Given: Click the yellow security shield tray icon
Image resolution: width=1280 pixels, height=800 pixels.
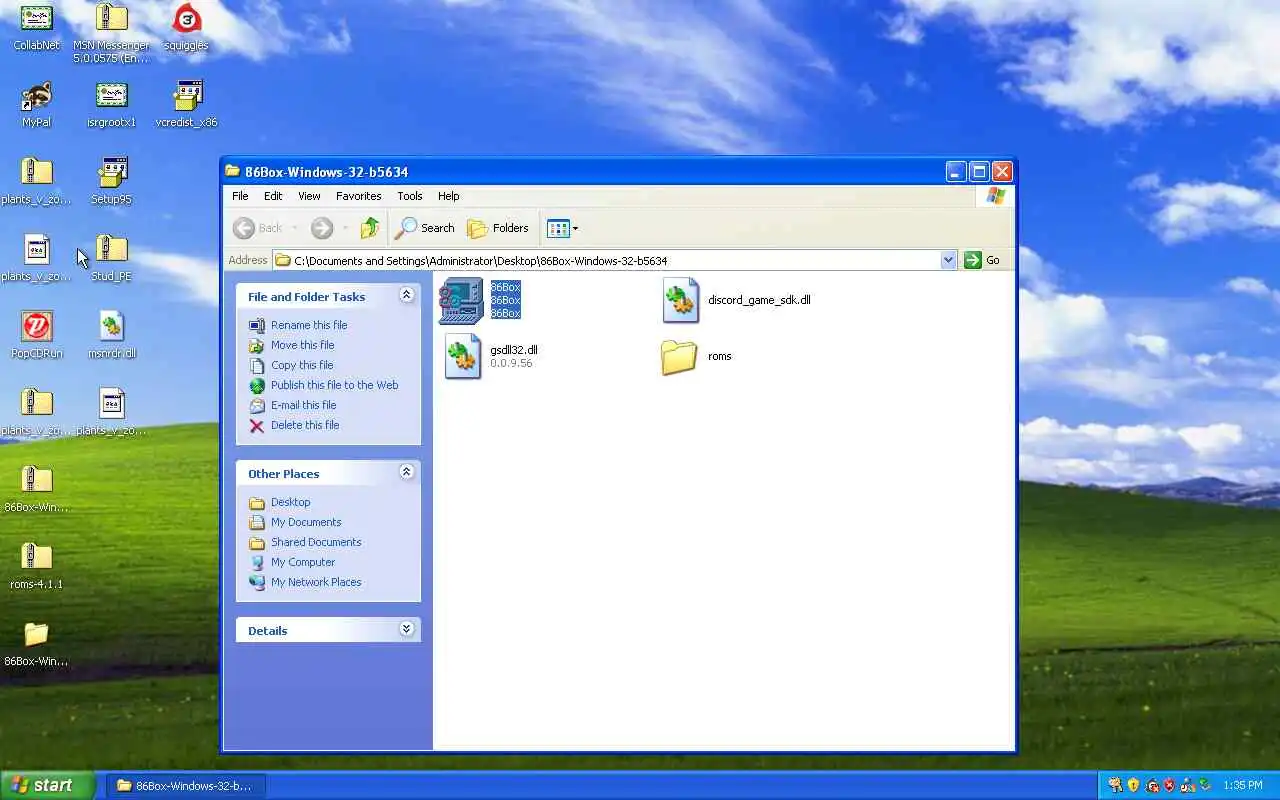Looking at the screenshot, I should [x=1133, y=785].
